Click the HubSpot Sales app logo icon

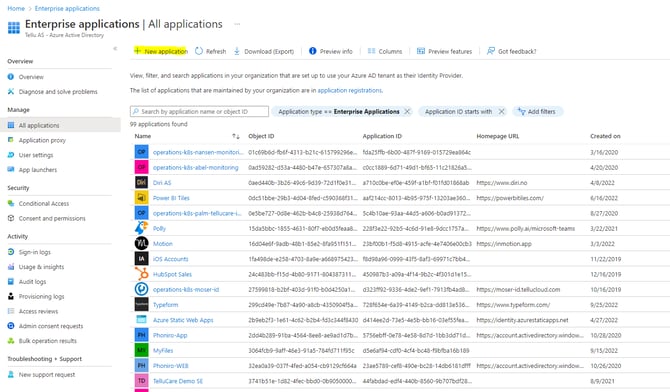pos(141,274)
